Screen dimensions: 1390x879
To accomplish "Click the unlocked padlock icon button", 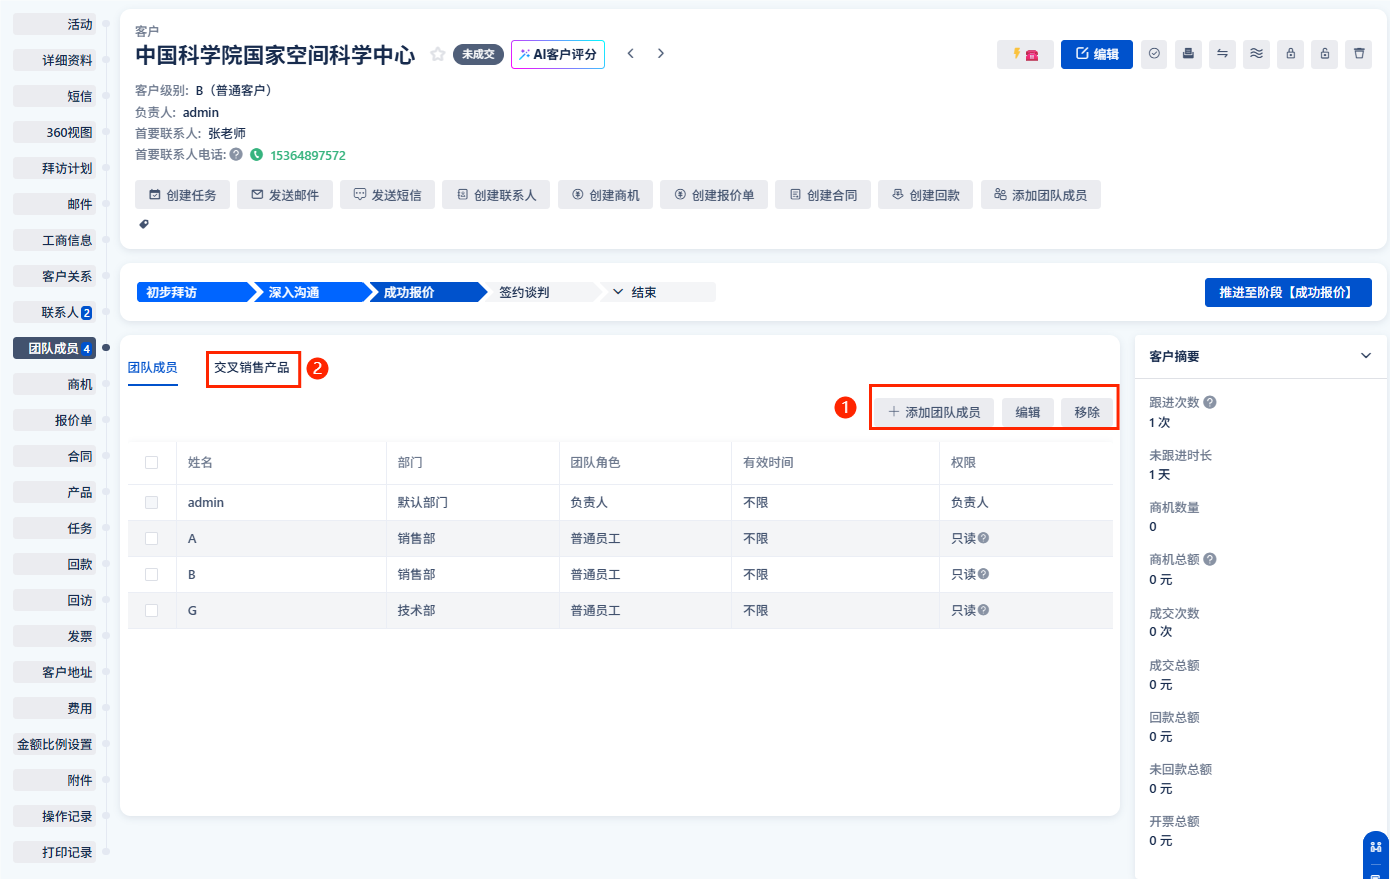I will [1324, 54].
